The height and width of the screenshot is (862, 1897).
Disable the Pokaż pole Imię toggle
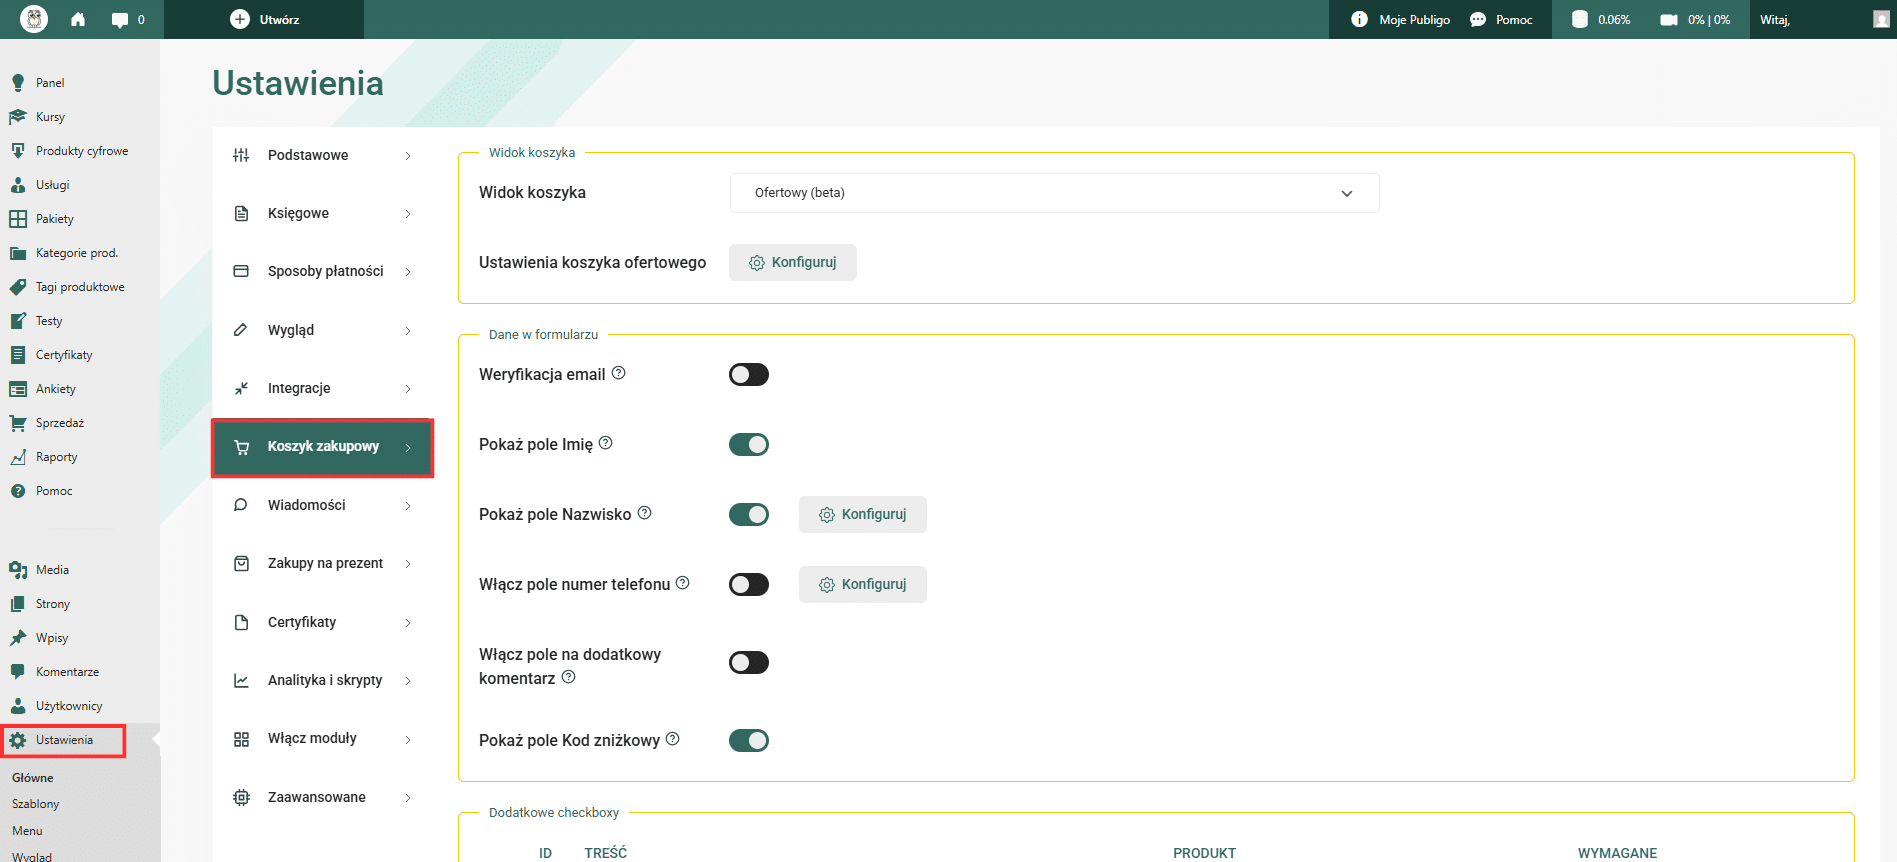click(749, 444)
